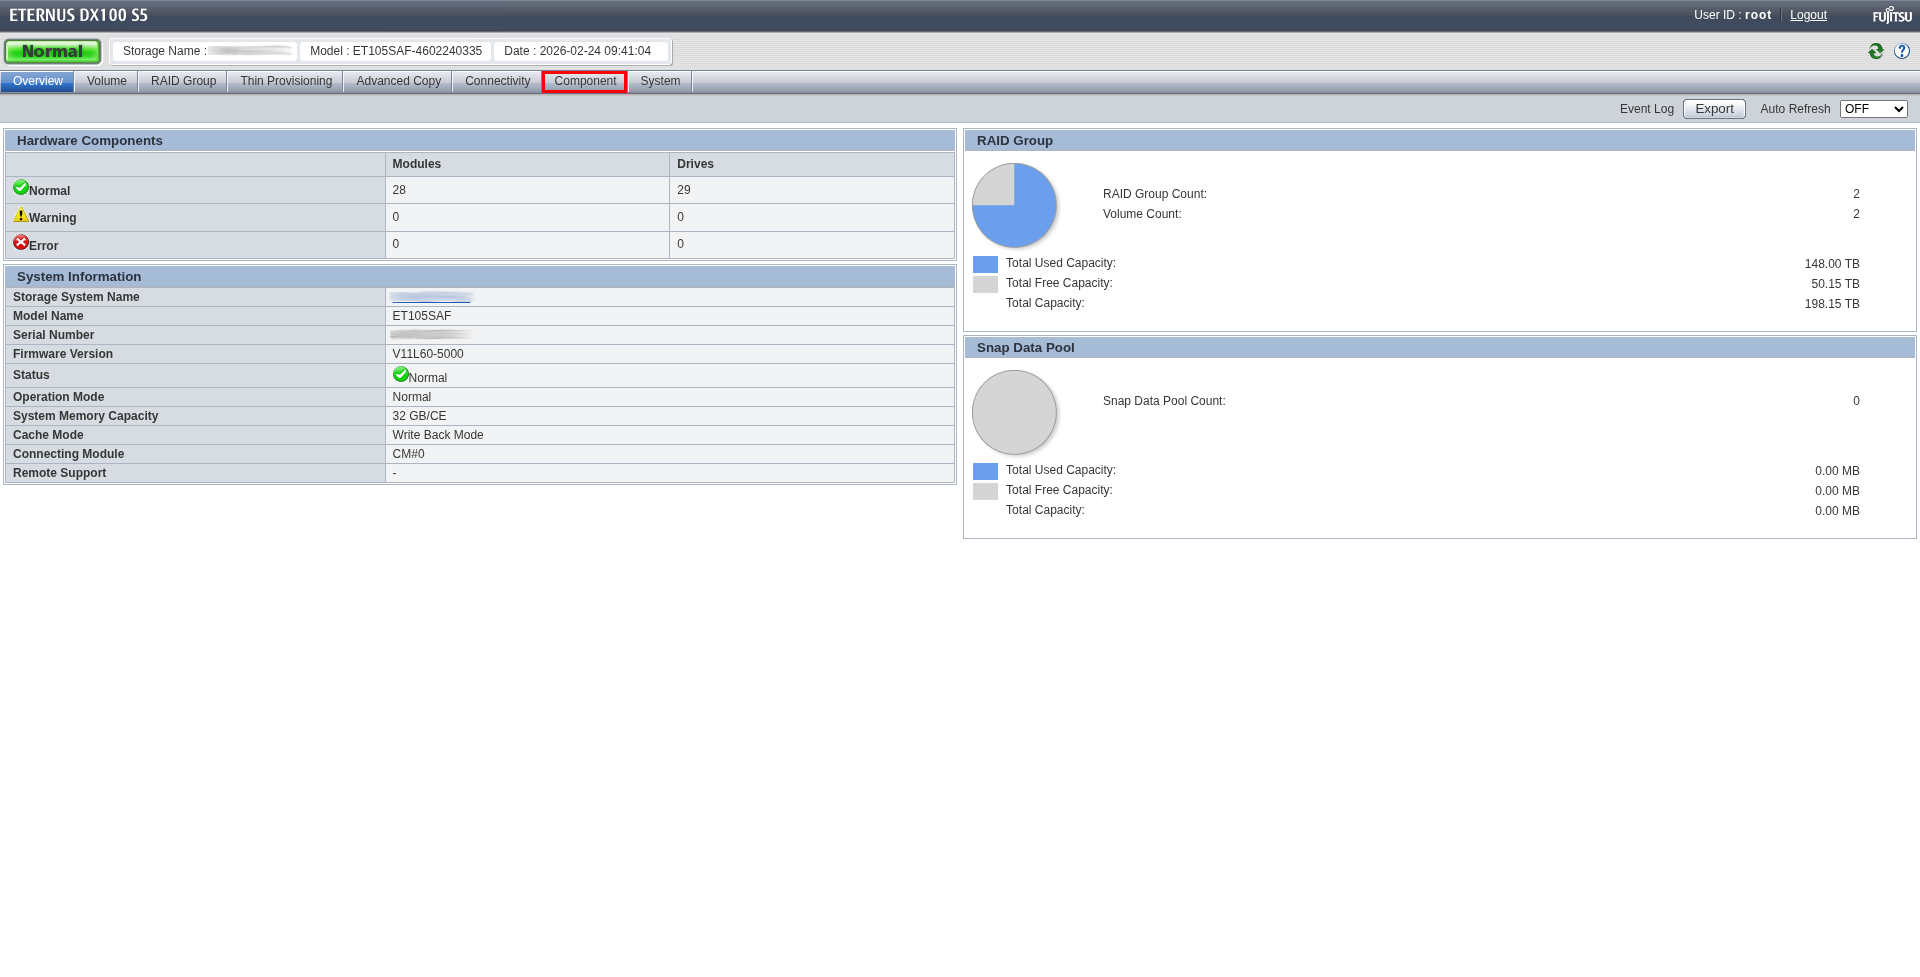
Task: Open the RAID Group tab
Action: 183,81
